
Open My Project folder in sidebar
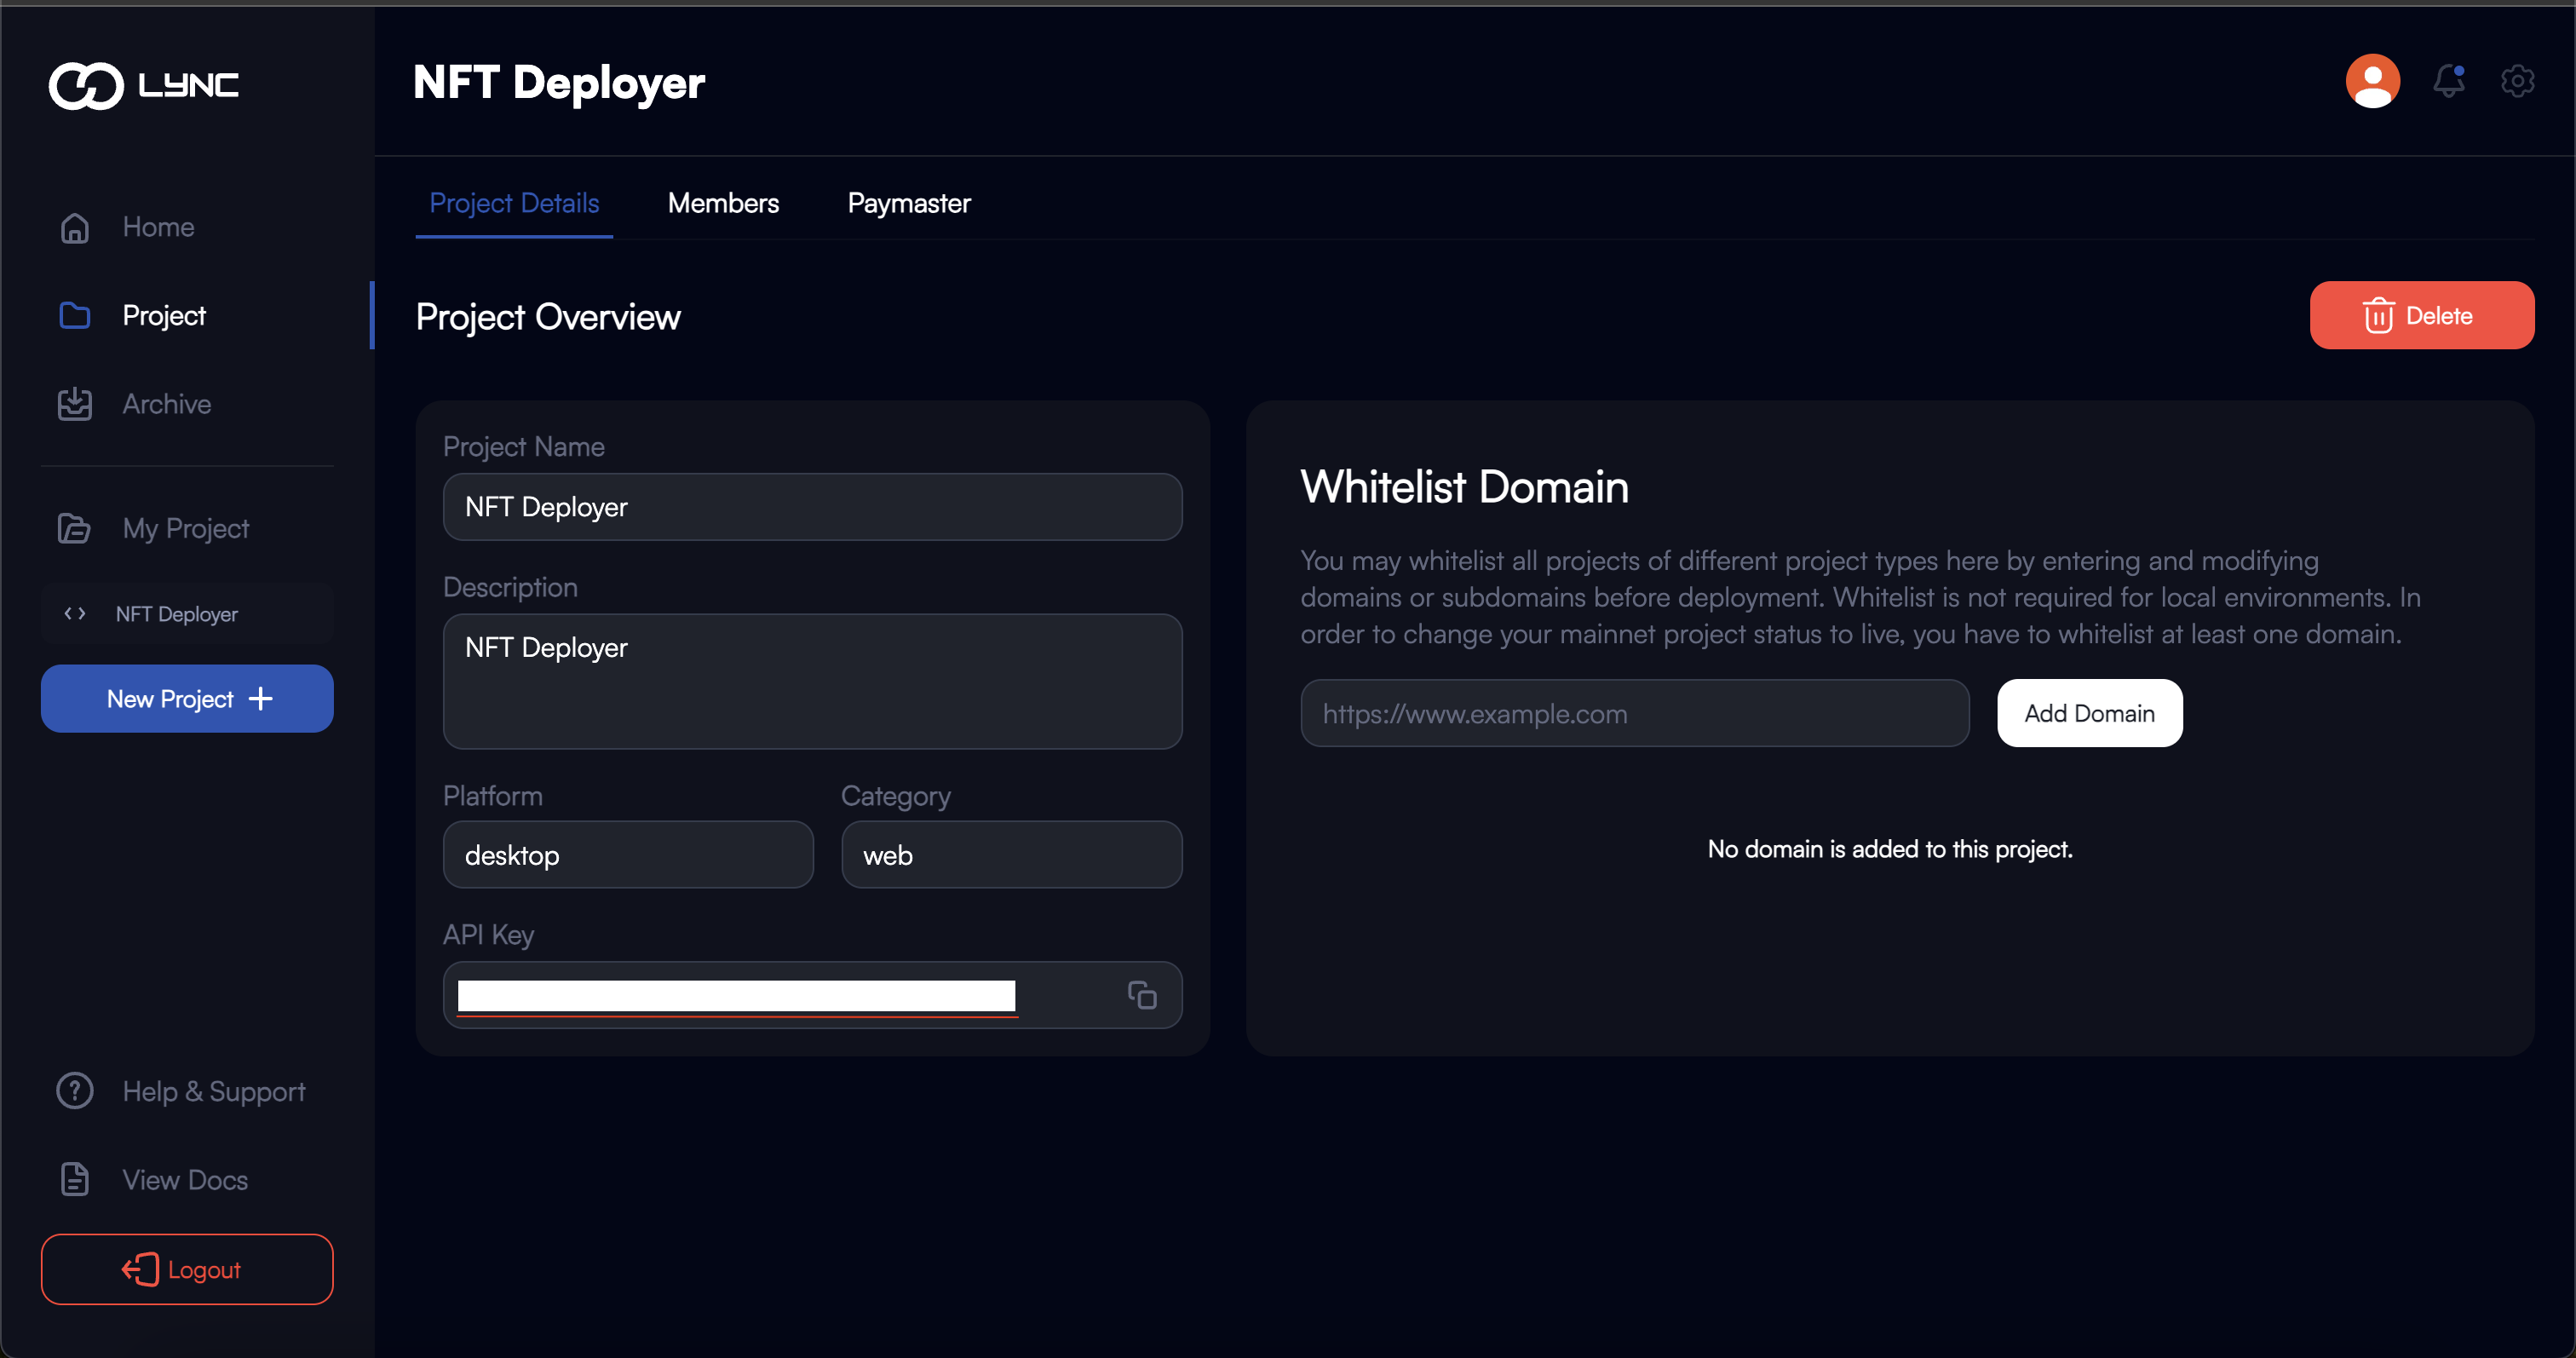click(186, 528)
